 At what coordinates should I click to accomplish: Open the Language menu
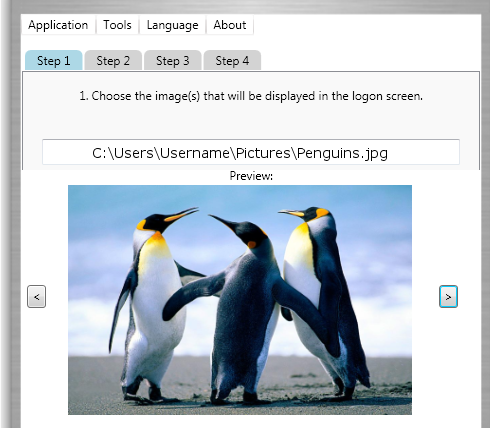172,25
